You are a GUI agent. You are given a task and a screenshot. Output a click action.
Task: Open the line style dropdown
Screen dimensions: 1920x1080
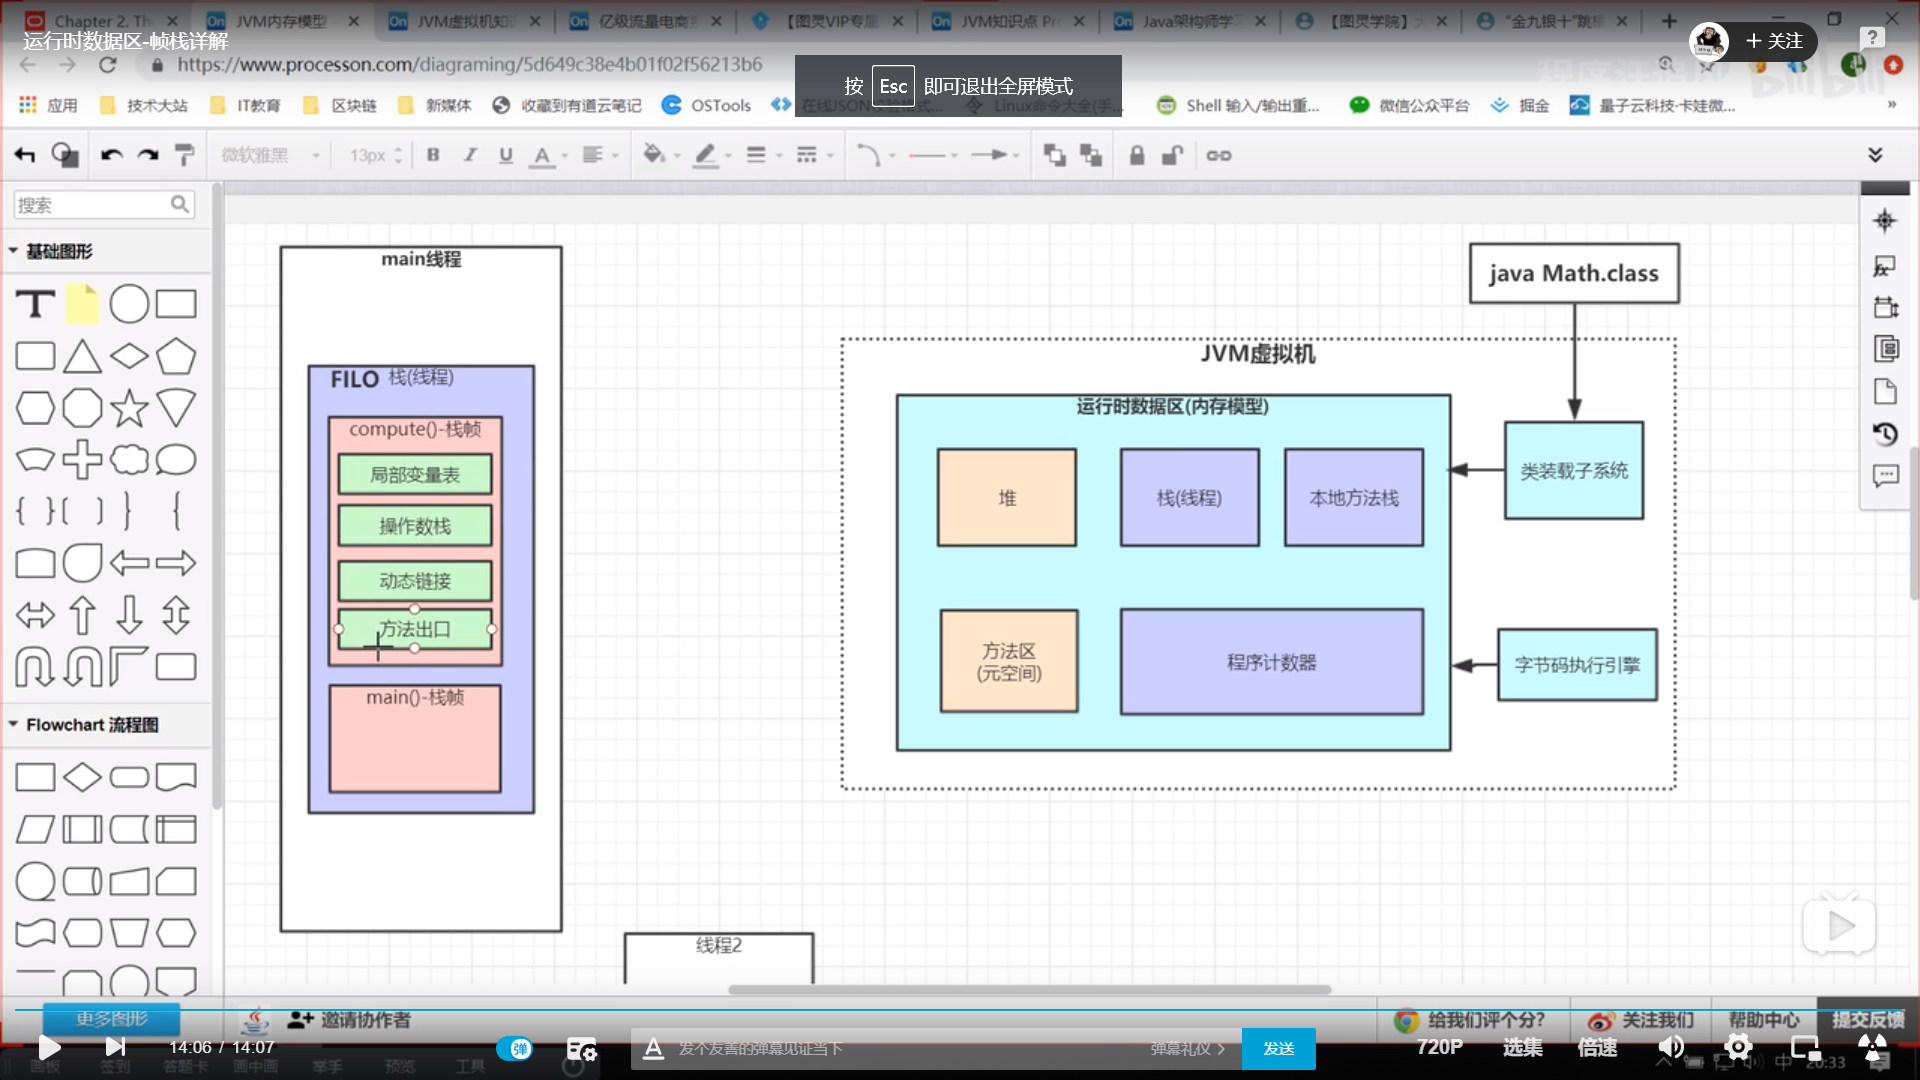click(814, 155)
